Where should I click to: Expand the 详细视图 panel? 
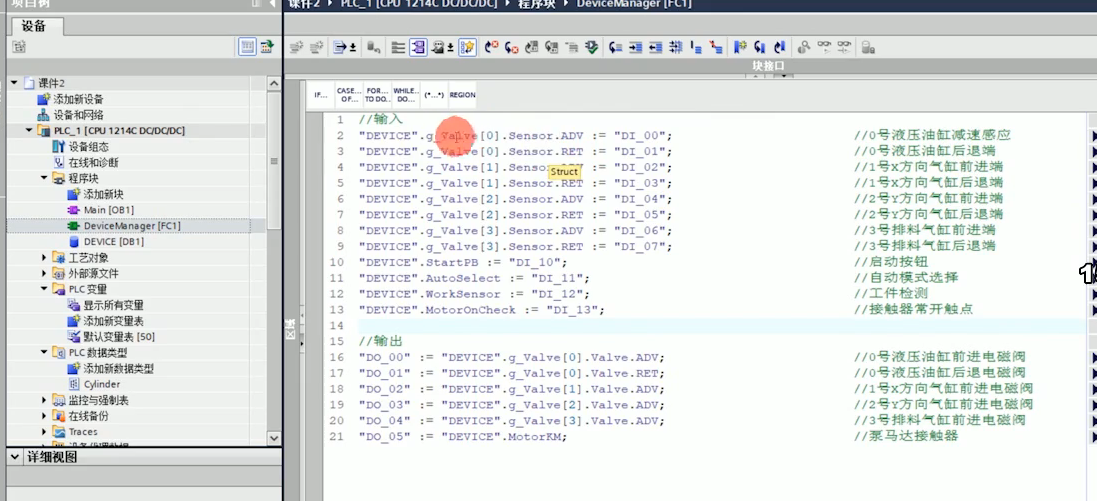tap(13, 457)
